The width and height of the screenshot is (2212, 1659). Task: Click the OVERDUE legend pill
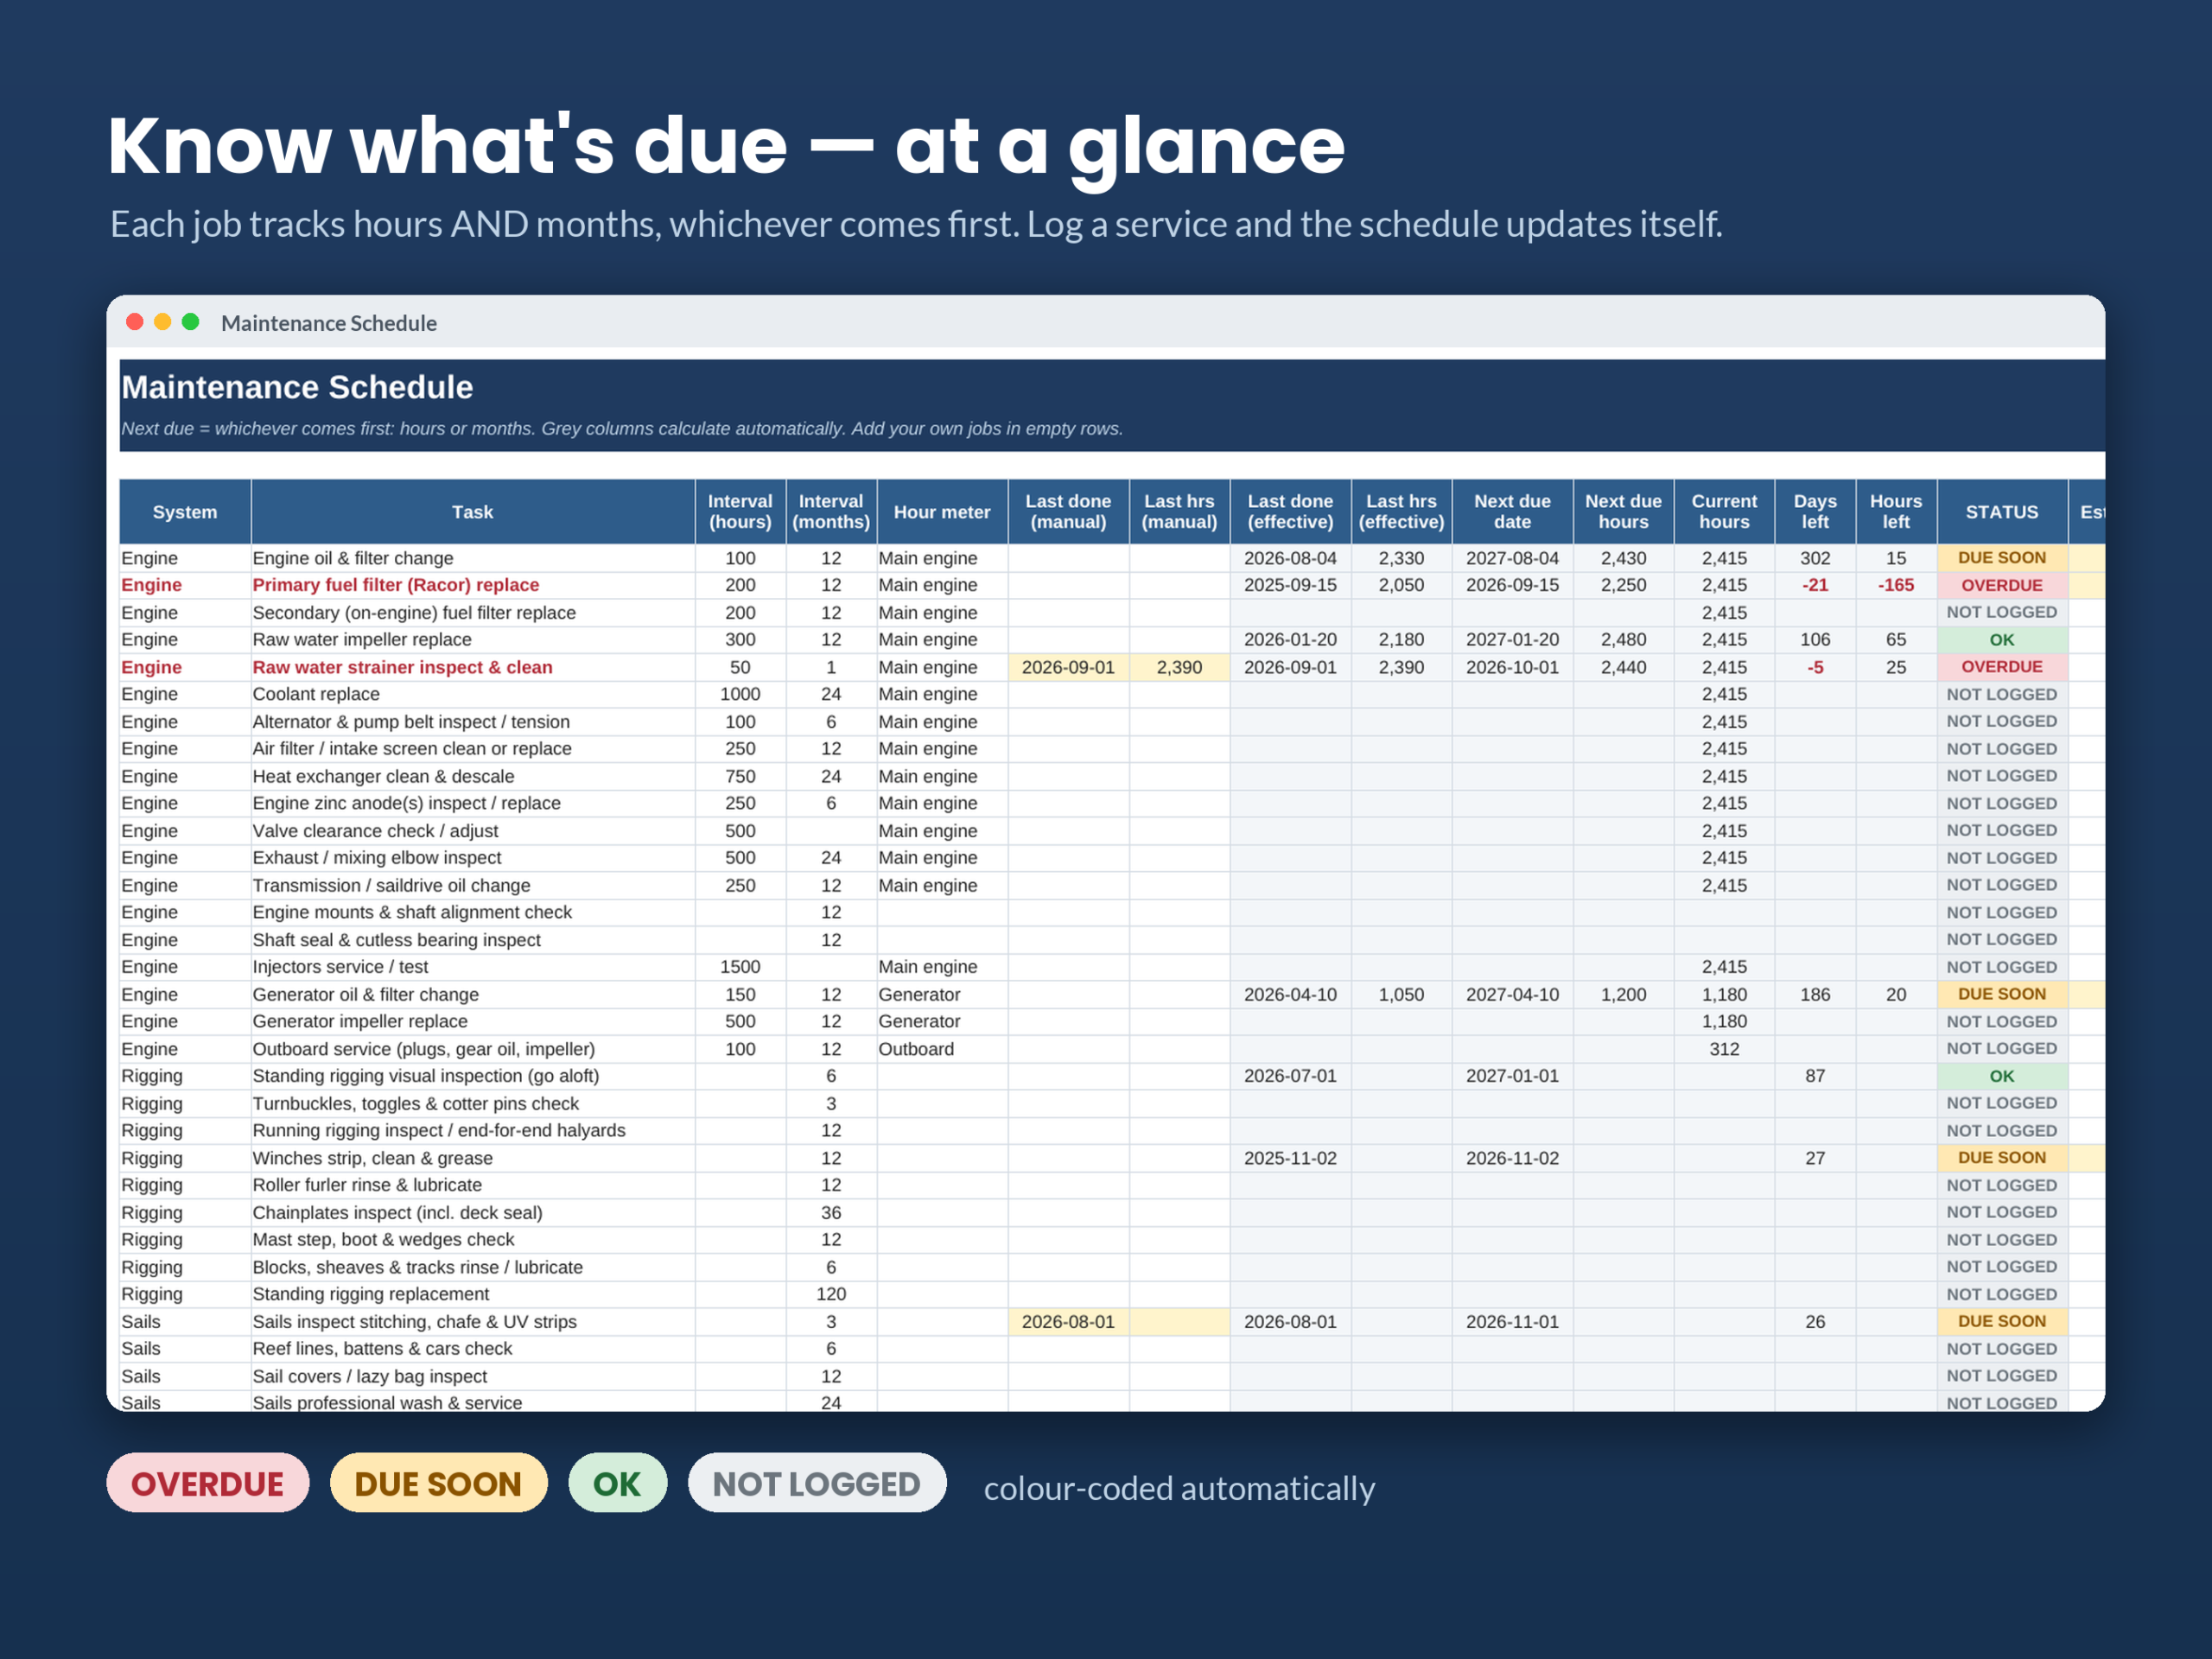(208, 1483)
